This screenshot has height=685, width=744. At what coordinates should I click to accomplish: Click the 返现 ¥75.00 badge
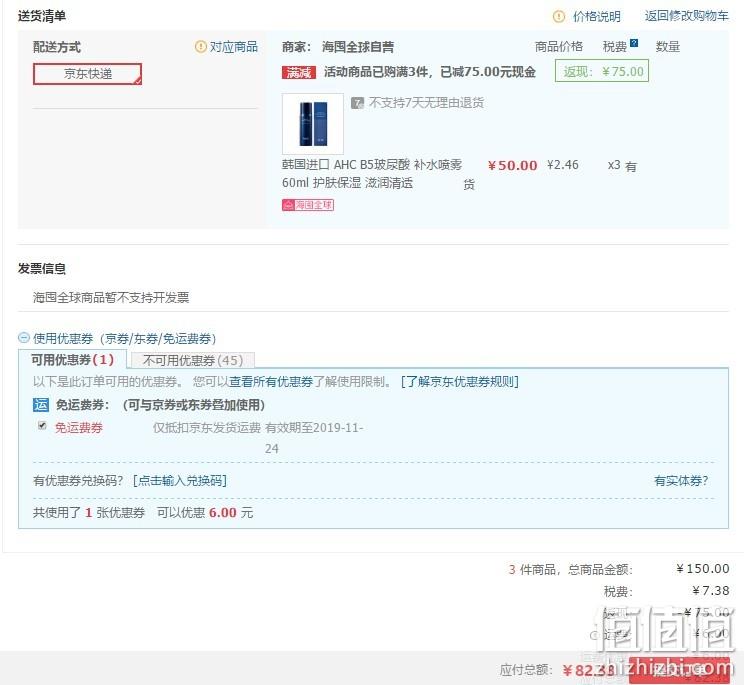[602, 72]
